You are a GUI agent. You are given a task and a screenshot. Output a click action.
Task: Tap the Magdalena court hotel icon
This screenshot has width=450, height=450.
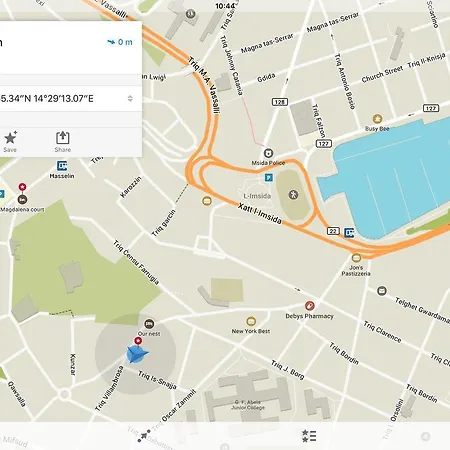coord(22,199)
